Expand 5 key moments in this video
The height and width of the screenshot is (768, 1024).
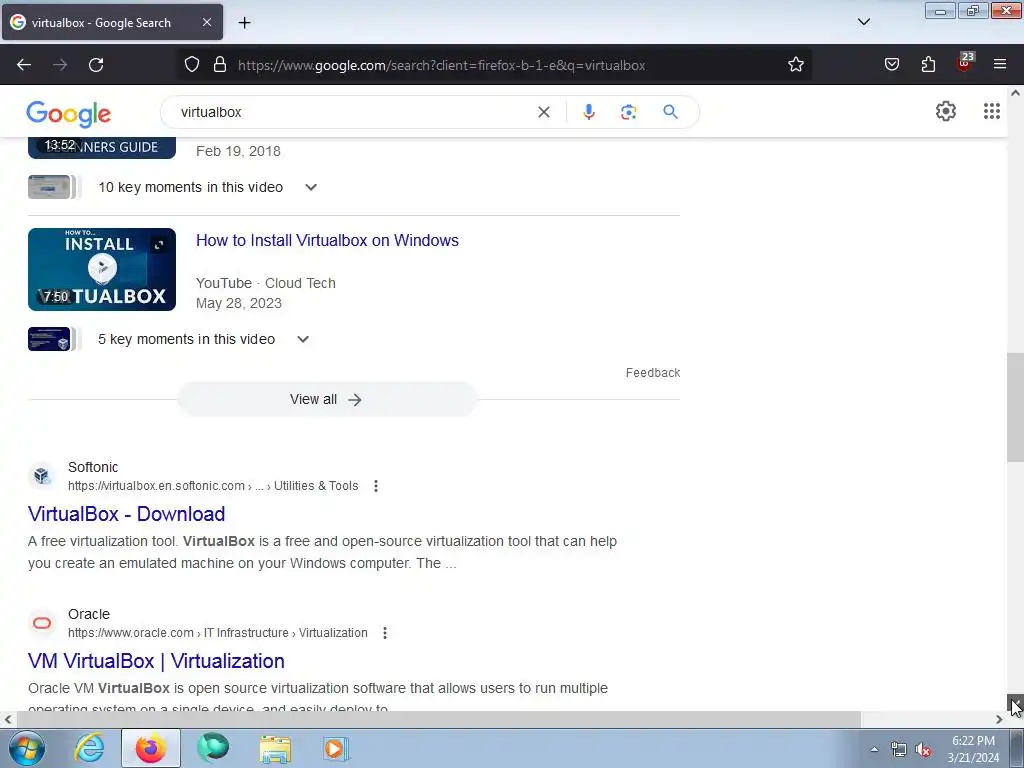pyautogui.click(x=303, y=340)
